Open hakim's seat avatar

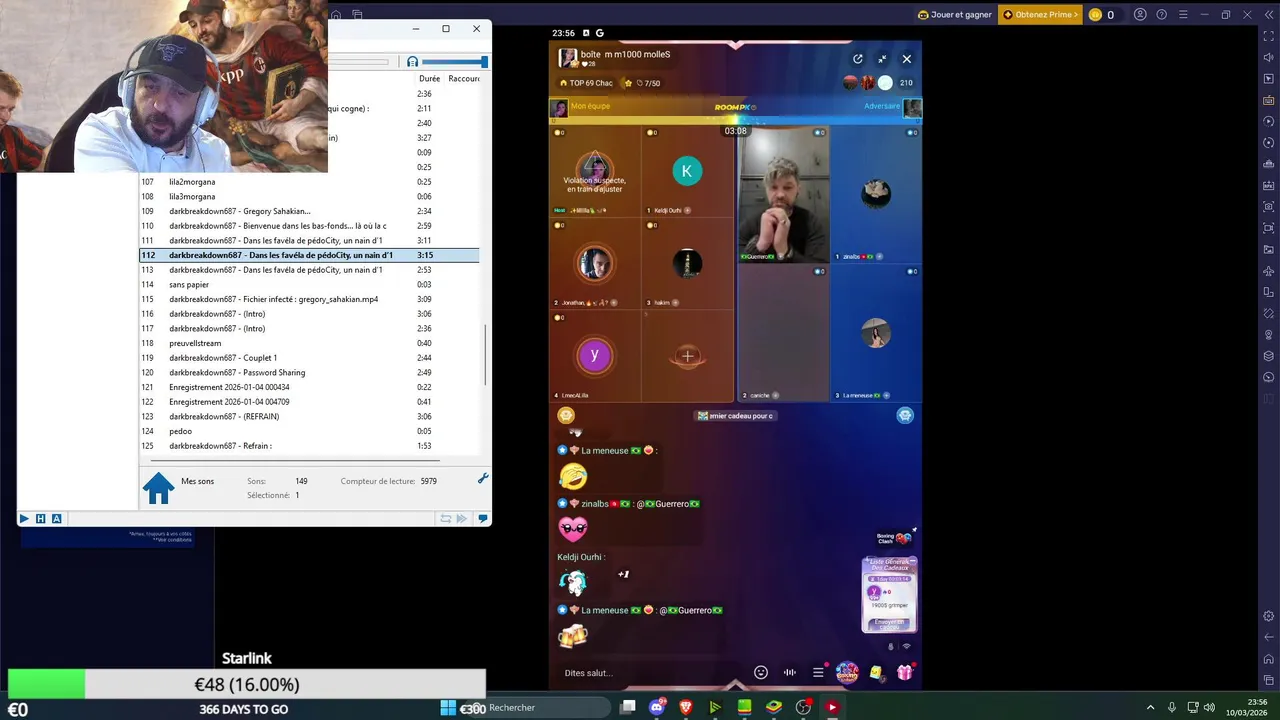687,263
